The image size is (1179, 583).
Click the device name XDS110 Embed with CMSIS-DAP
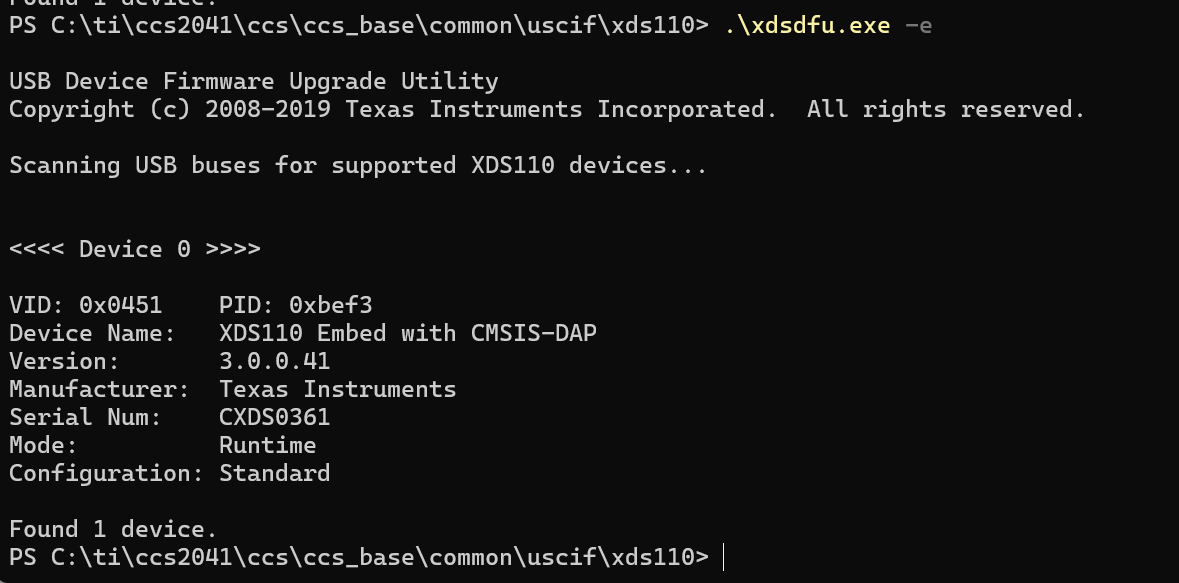[x=408, y=333]
